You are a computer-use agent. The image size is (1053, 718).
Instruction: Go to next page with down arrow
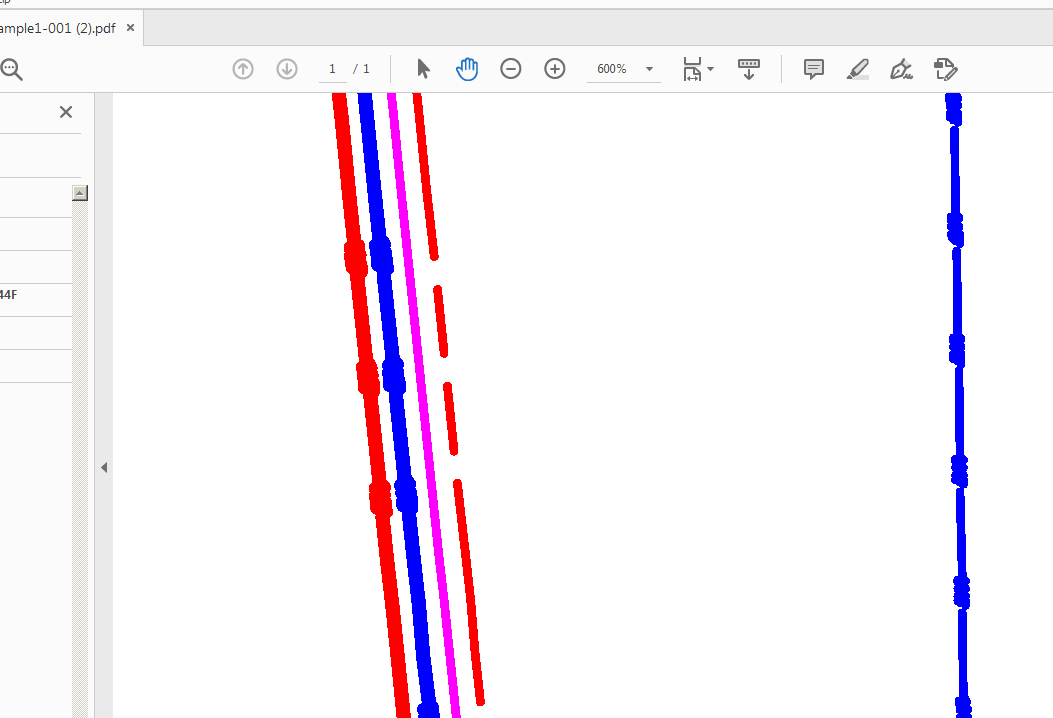(x=287, y=69)
